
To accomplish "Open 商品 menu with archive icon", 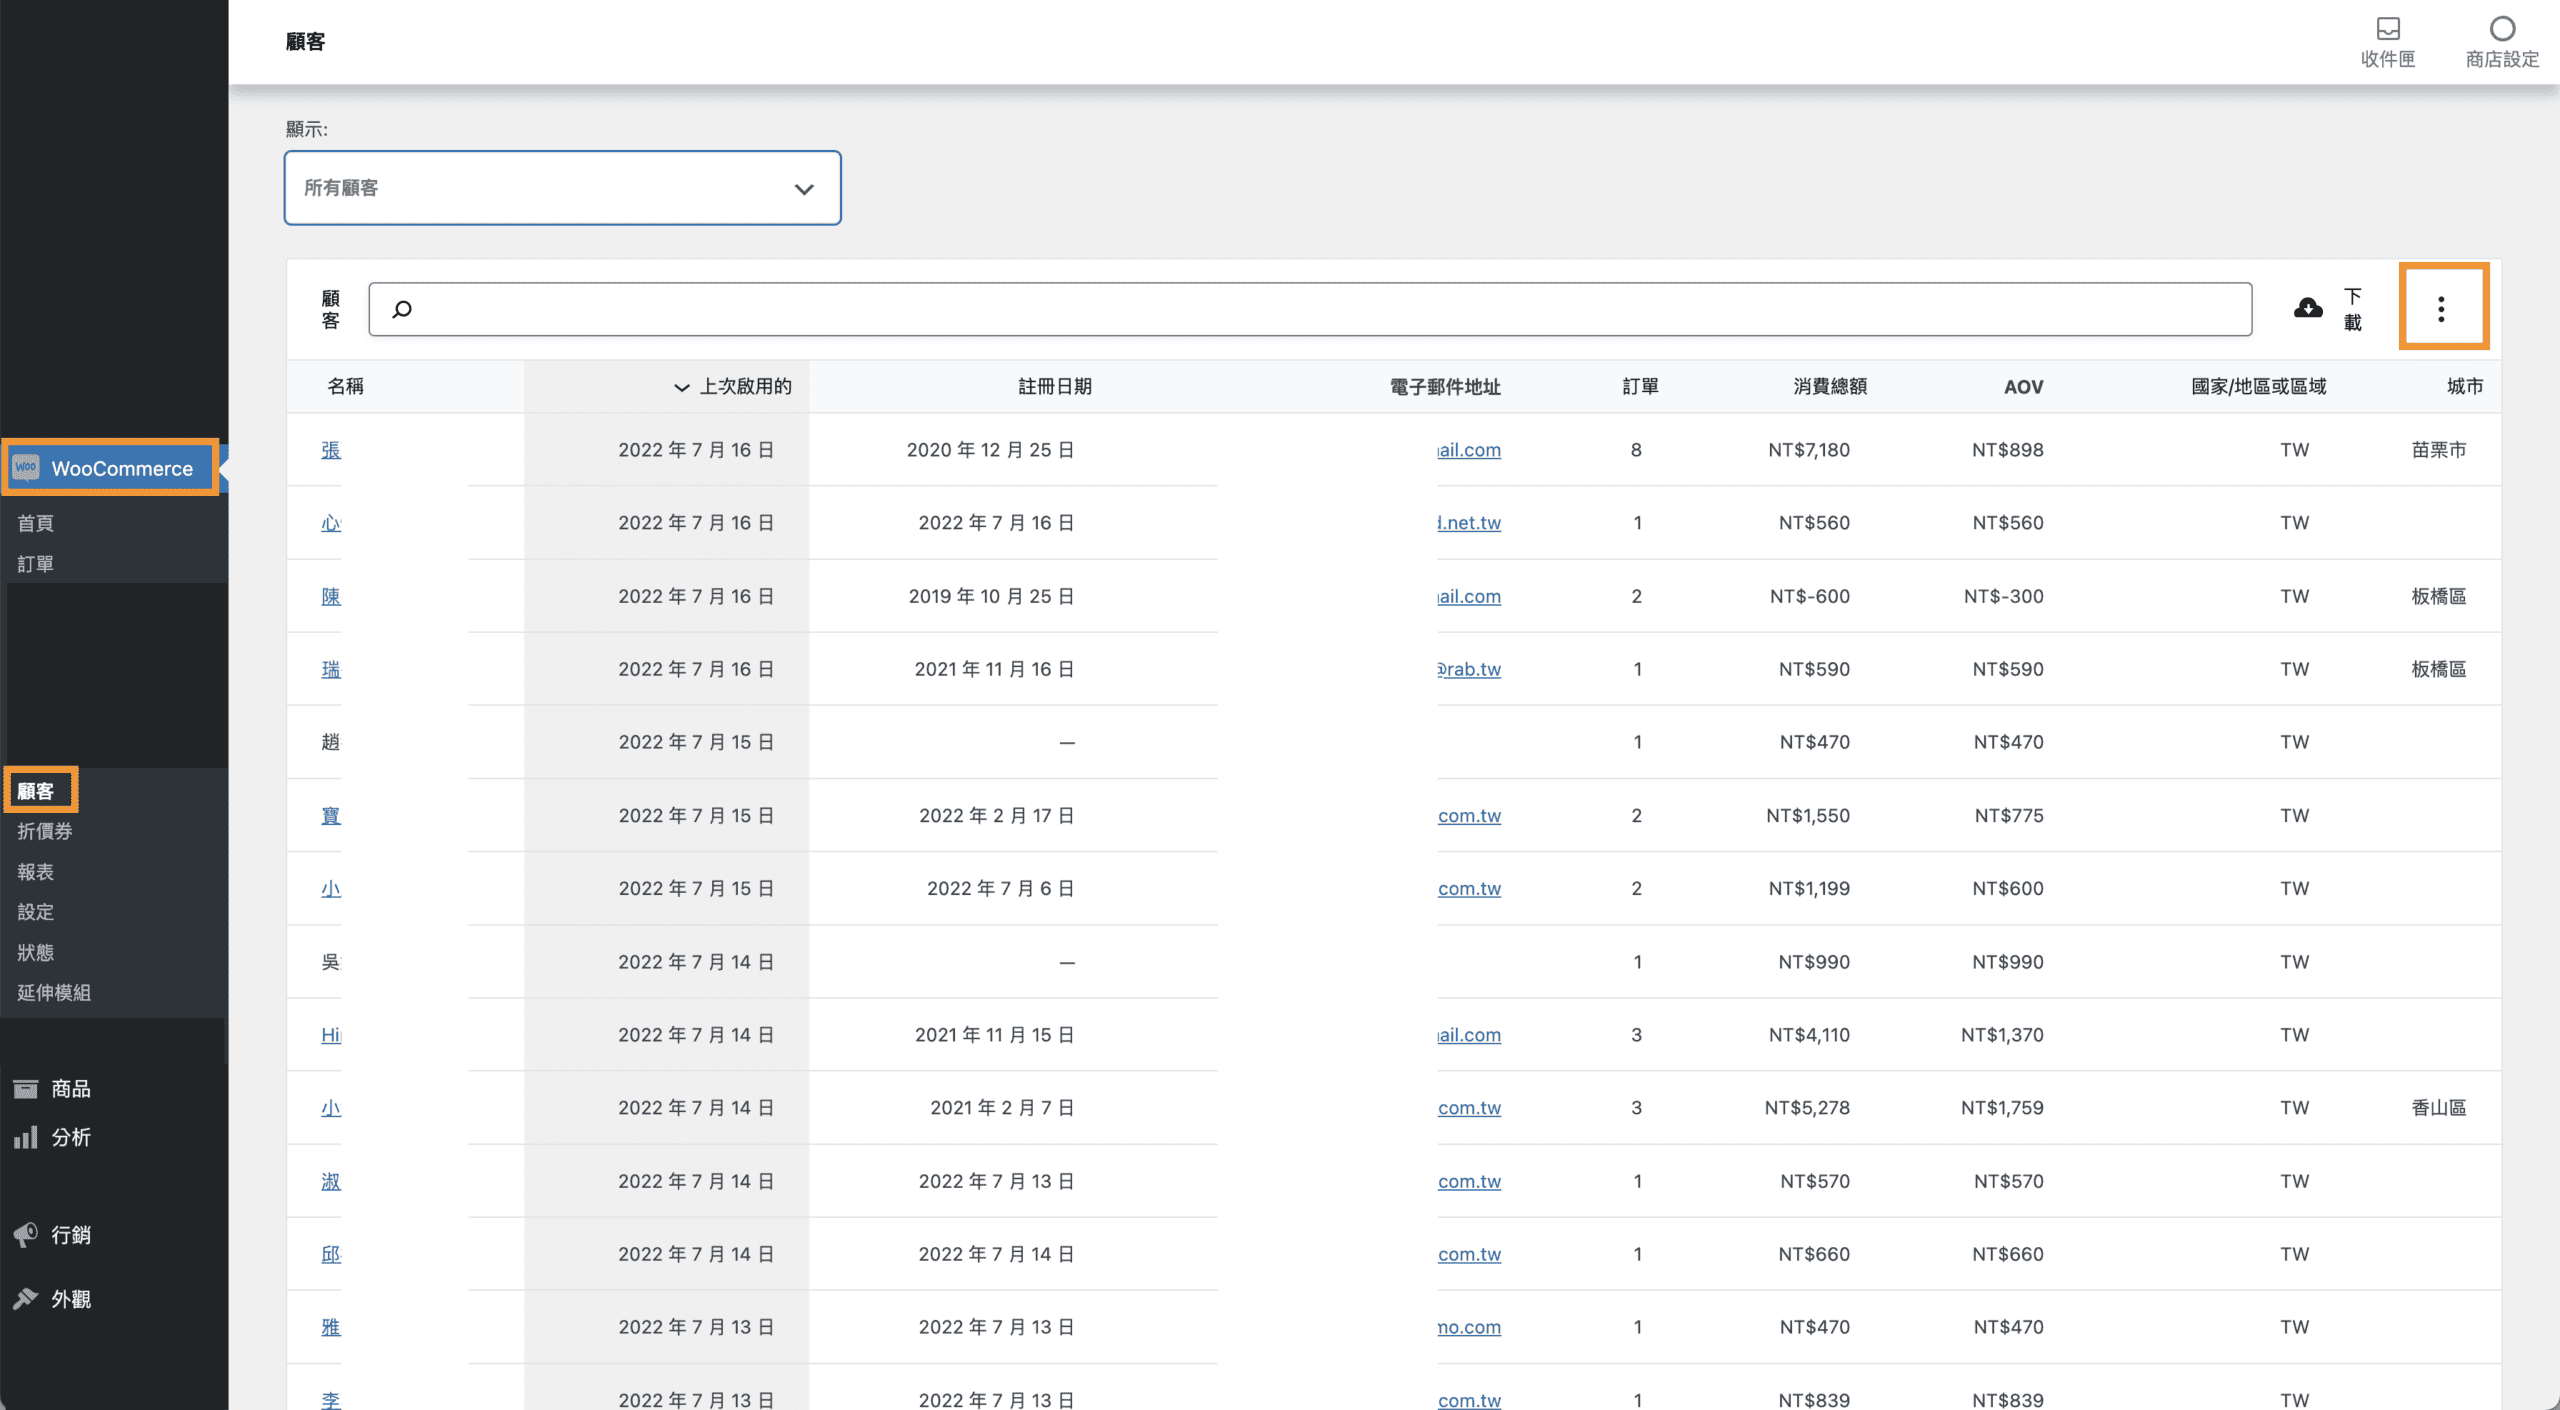I will (x=26, y=1088).
